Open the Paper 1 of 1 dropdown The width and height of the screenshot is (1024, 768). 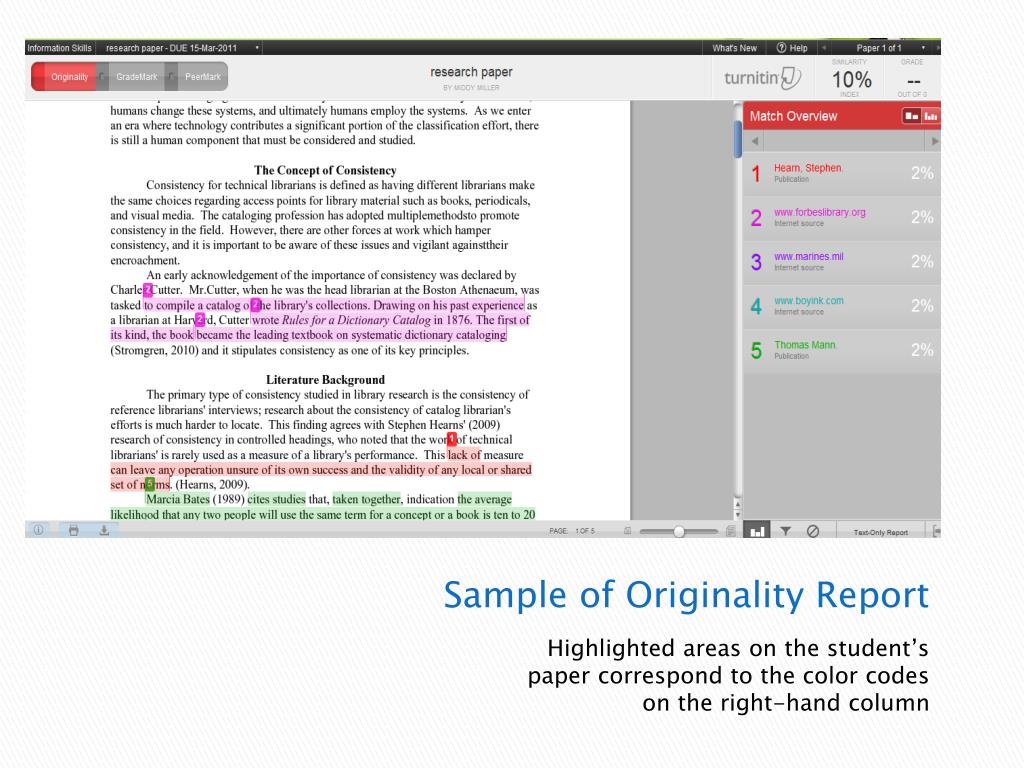[x=923, y=48]
